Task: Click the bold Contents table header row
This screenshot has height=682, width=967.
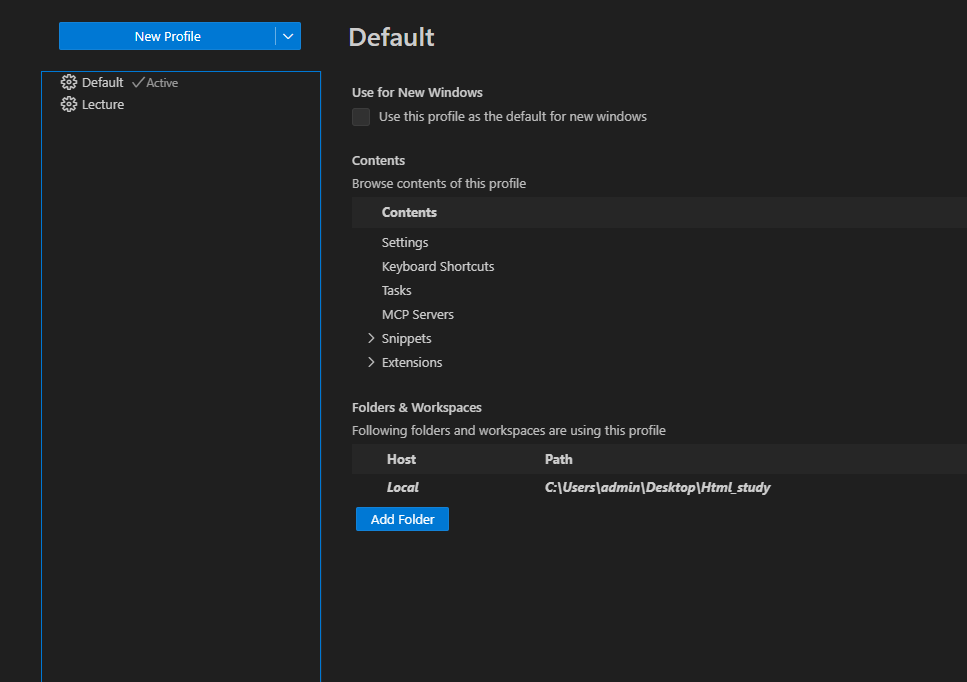Action: point(409,213)
